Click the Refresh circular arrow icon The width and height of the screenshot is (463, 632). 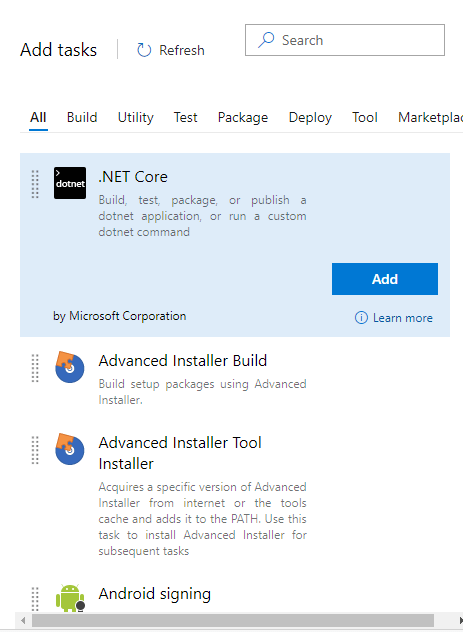[144, 50]
